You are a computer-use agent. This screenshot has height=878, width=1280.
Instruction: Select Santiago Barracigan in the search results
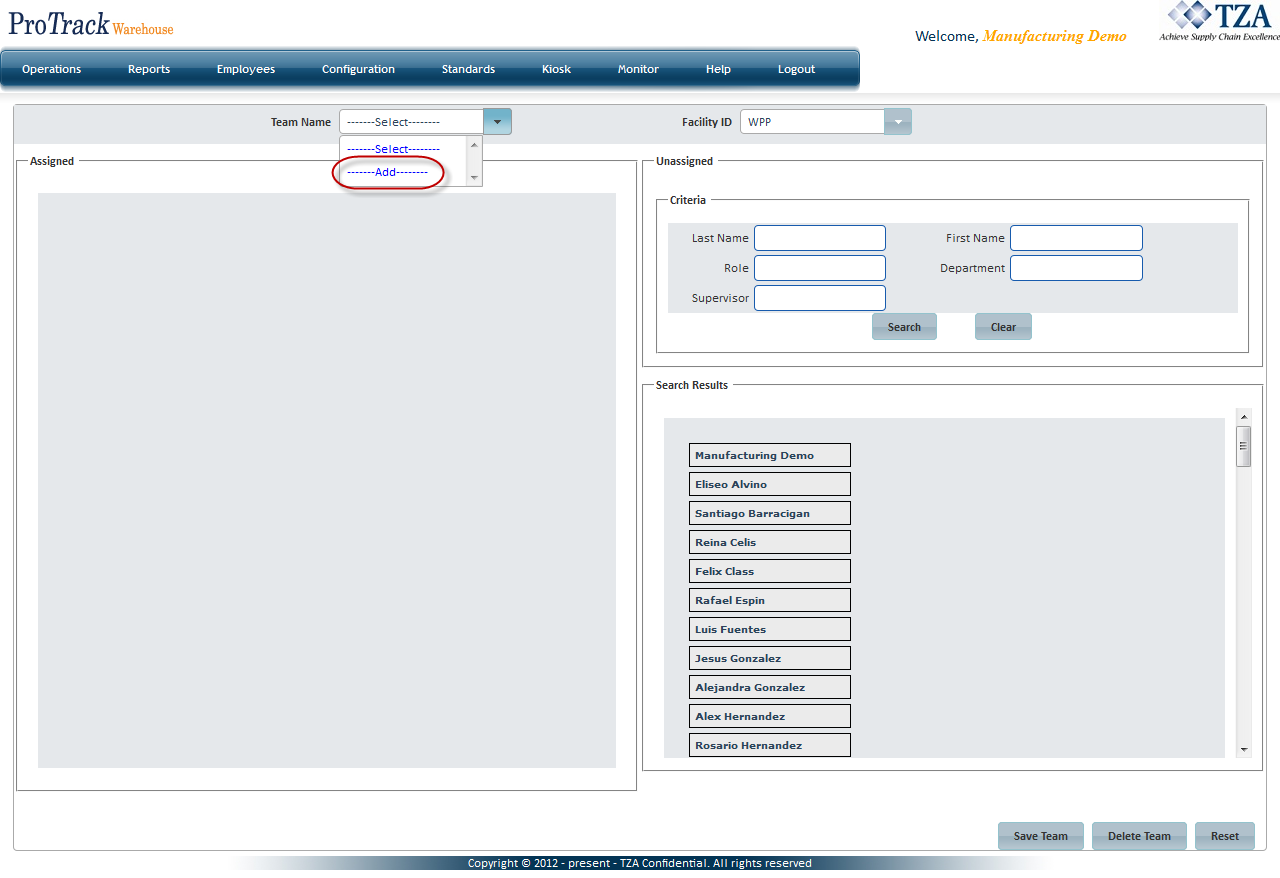tap(770, 513)
